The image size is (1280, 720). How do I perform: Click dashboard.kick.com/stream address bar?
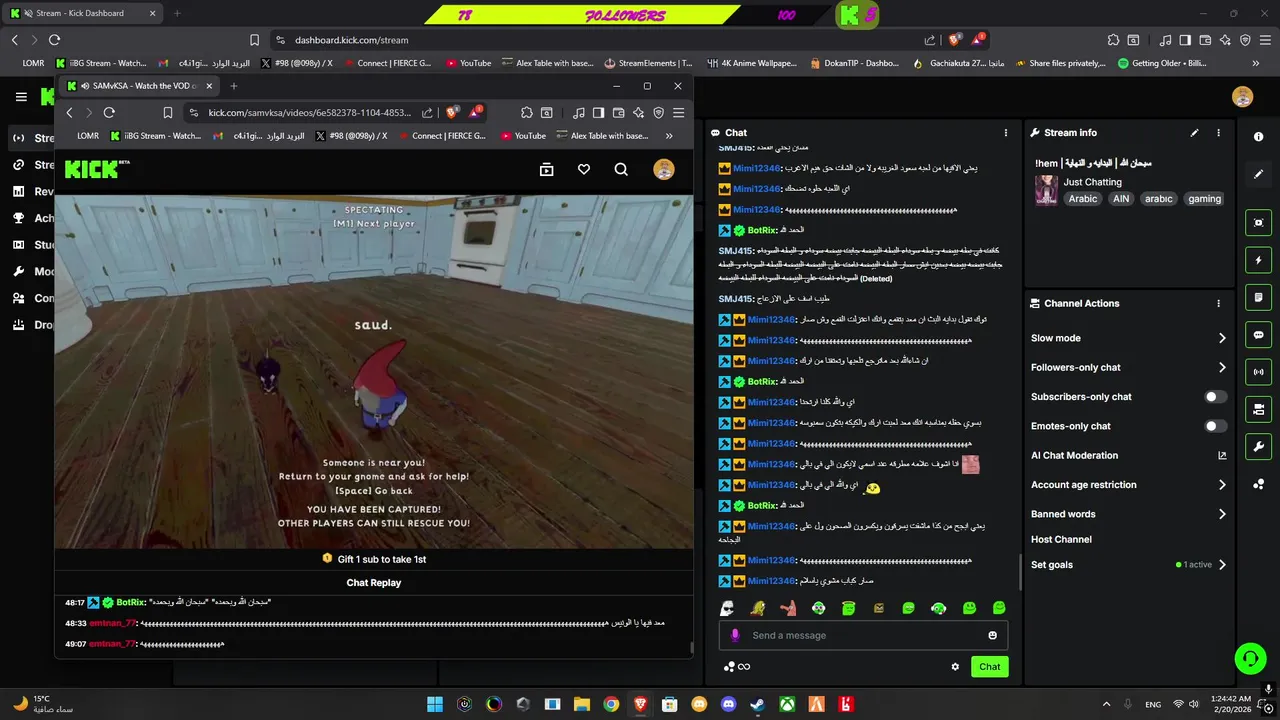[x=351, y=40]
